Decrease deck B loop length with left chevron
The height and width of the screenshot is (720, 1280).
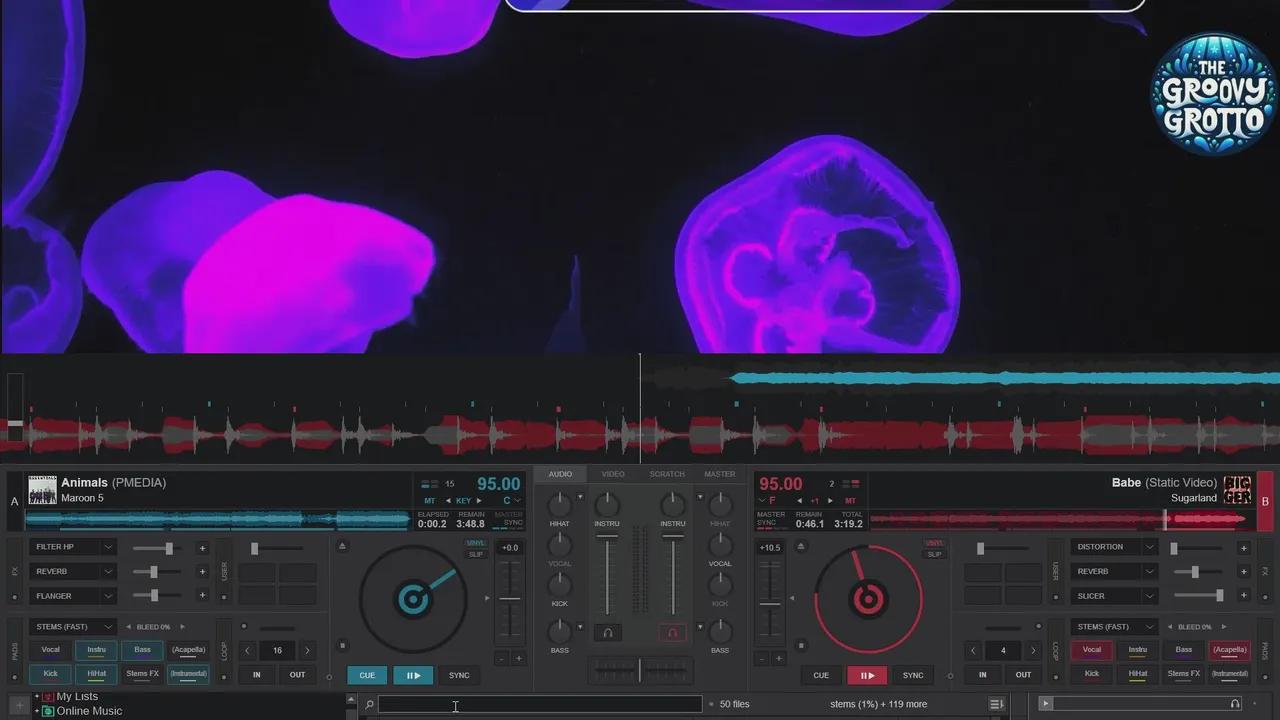pos(974,650)
